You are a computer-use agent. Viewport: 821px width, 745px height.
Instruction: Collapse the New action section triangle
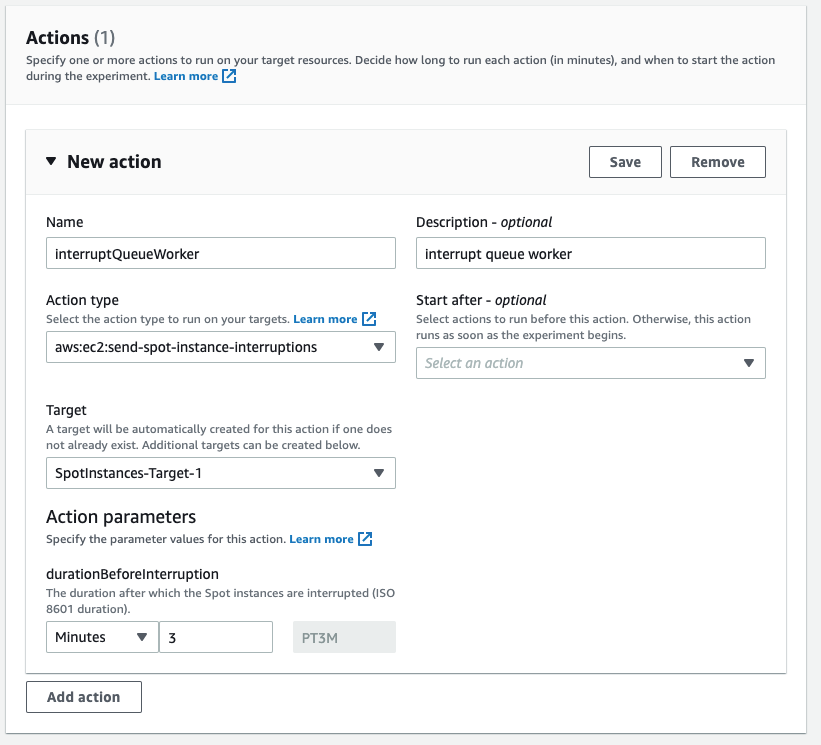pos(51,161)
